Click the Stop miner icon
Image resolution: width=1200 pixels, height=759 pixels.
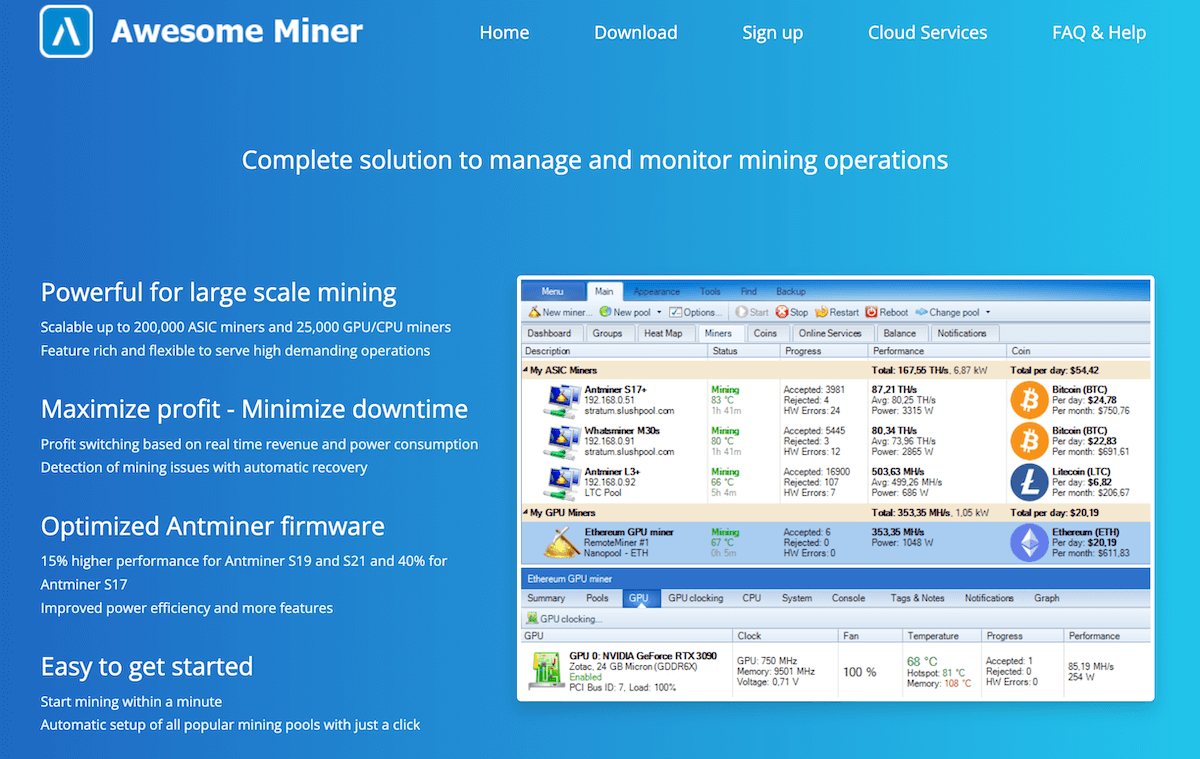[x=782, y=311]
